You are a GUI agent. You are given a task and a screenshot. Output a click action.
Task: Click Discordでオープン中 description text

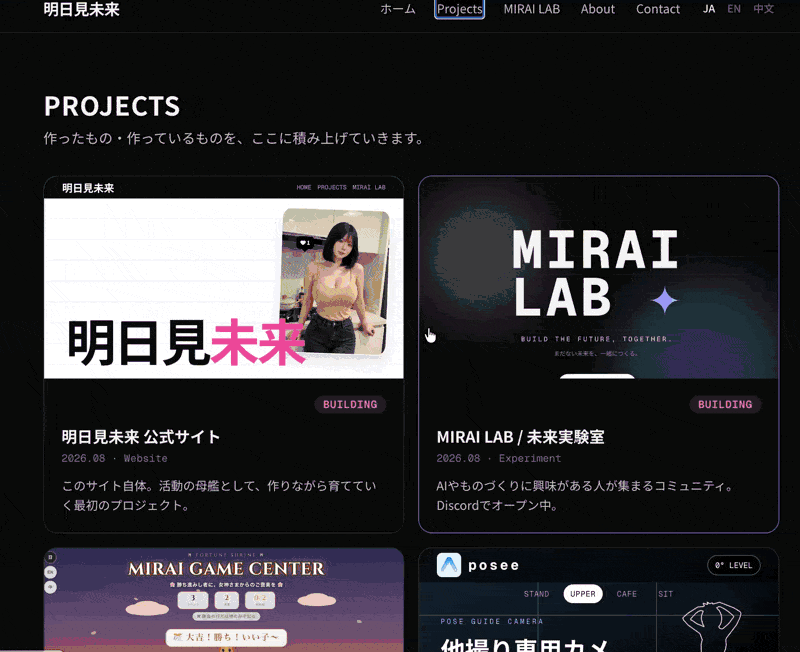(x=496, y=506)
